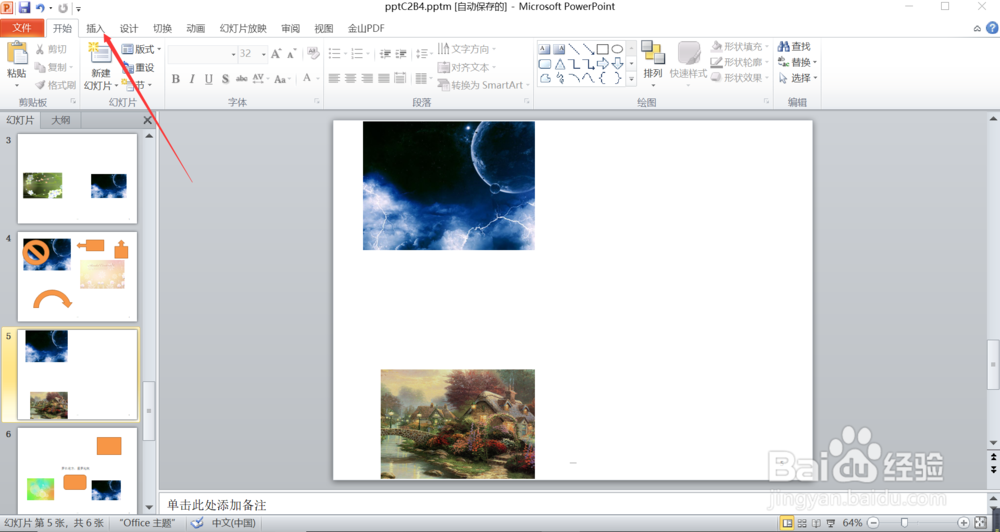Open the Customize Quick Access Toolbar arrow
Image resolution: width=1000 pixels, height=532 pixels.
78,9
